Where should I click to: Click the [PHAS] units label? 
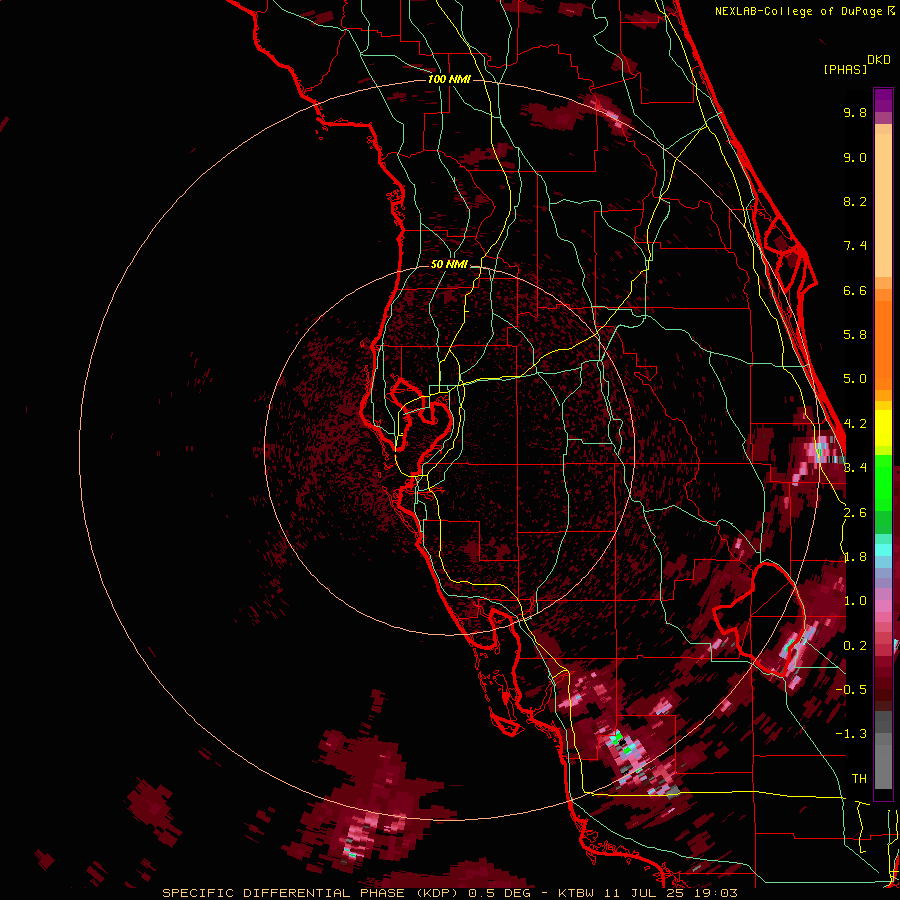click(845, 70)
